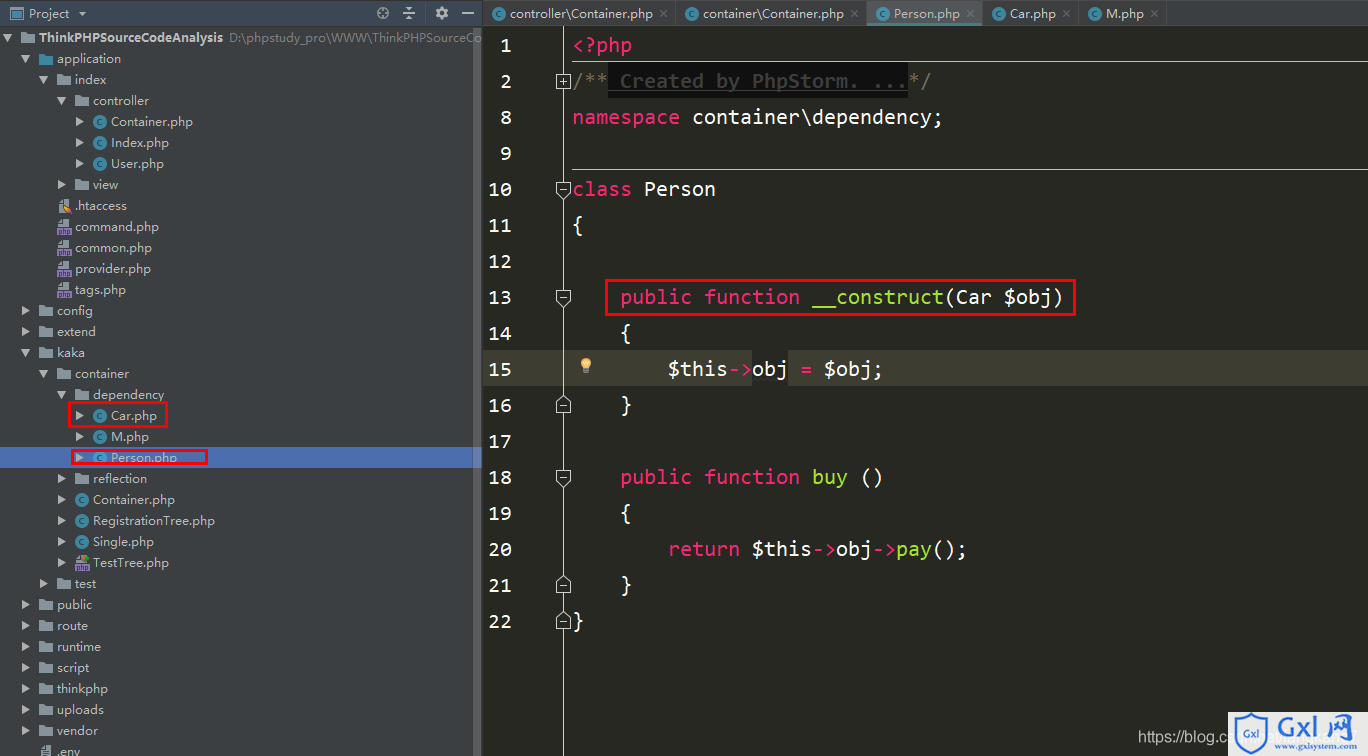Select Index.php in project tree
This screenshot has height=756, width=1368.
click(x=140, y=143)
